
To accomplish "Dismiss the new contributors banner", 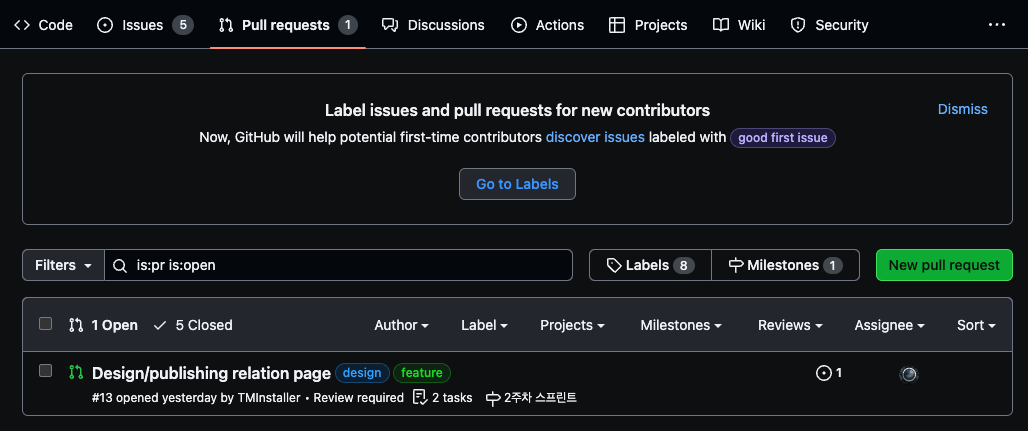I will click(x=962, y=109).
